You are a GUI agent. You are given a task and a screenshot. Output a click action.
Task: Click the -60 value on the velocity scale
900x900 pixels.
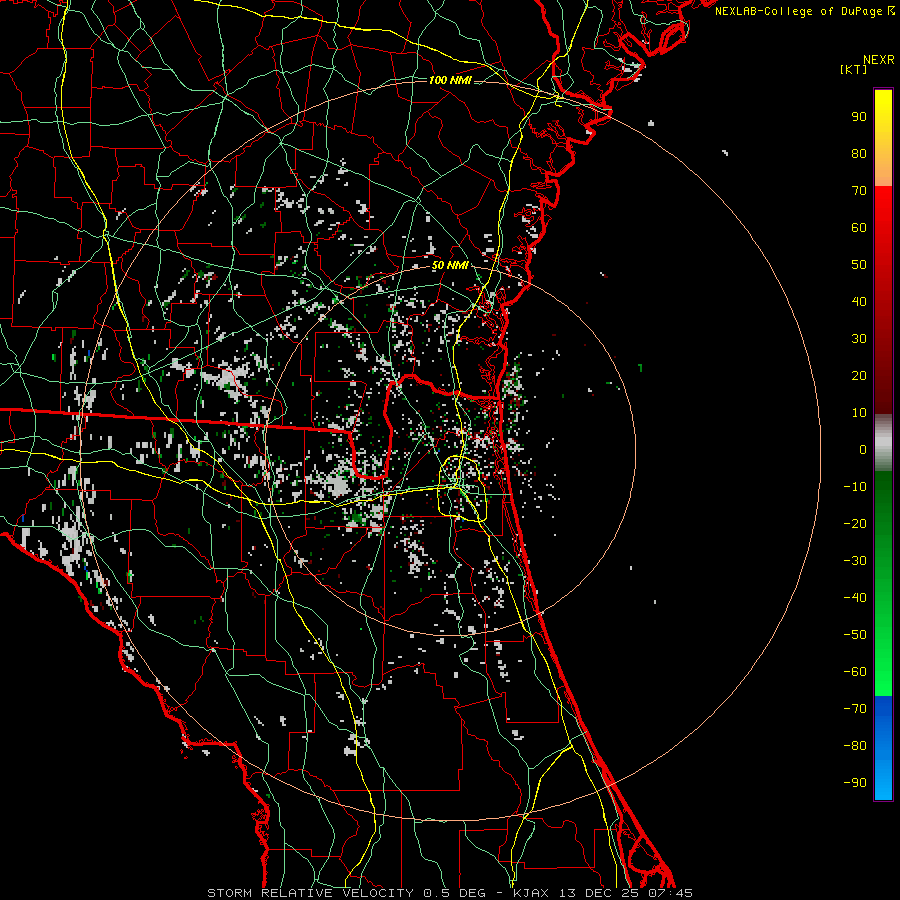855,672
